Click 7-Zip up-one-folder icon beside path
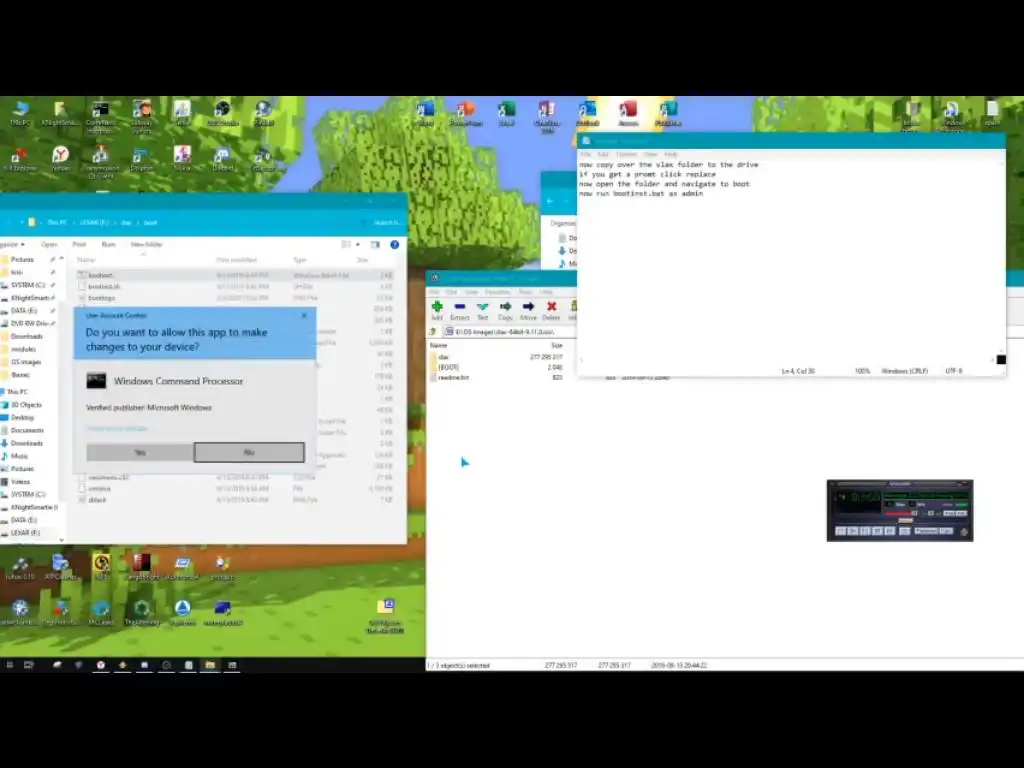Image resolution: width=1024 pixels, height=768 pixels. (x=433, y=332)
